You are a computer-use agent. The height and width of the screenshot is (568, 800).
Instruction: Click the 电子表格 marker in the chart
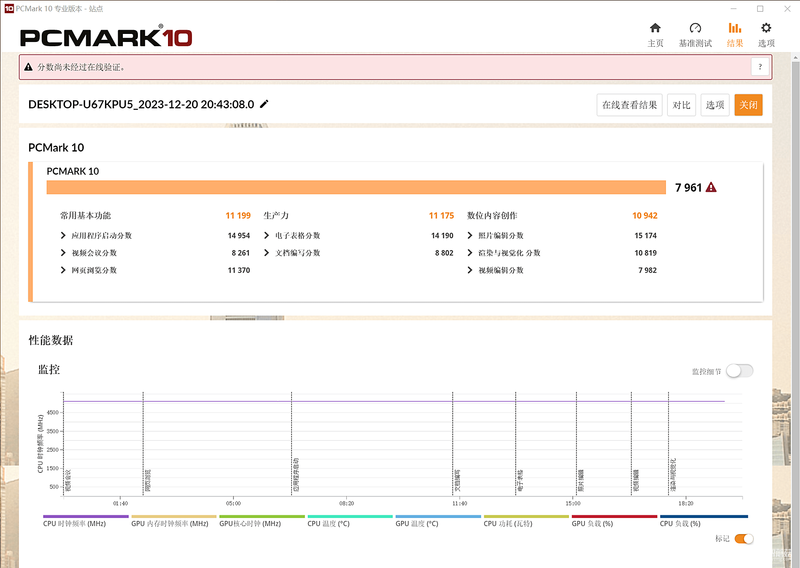[520, 481]
